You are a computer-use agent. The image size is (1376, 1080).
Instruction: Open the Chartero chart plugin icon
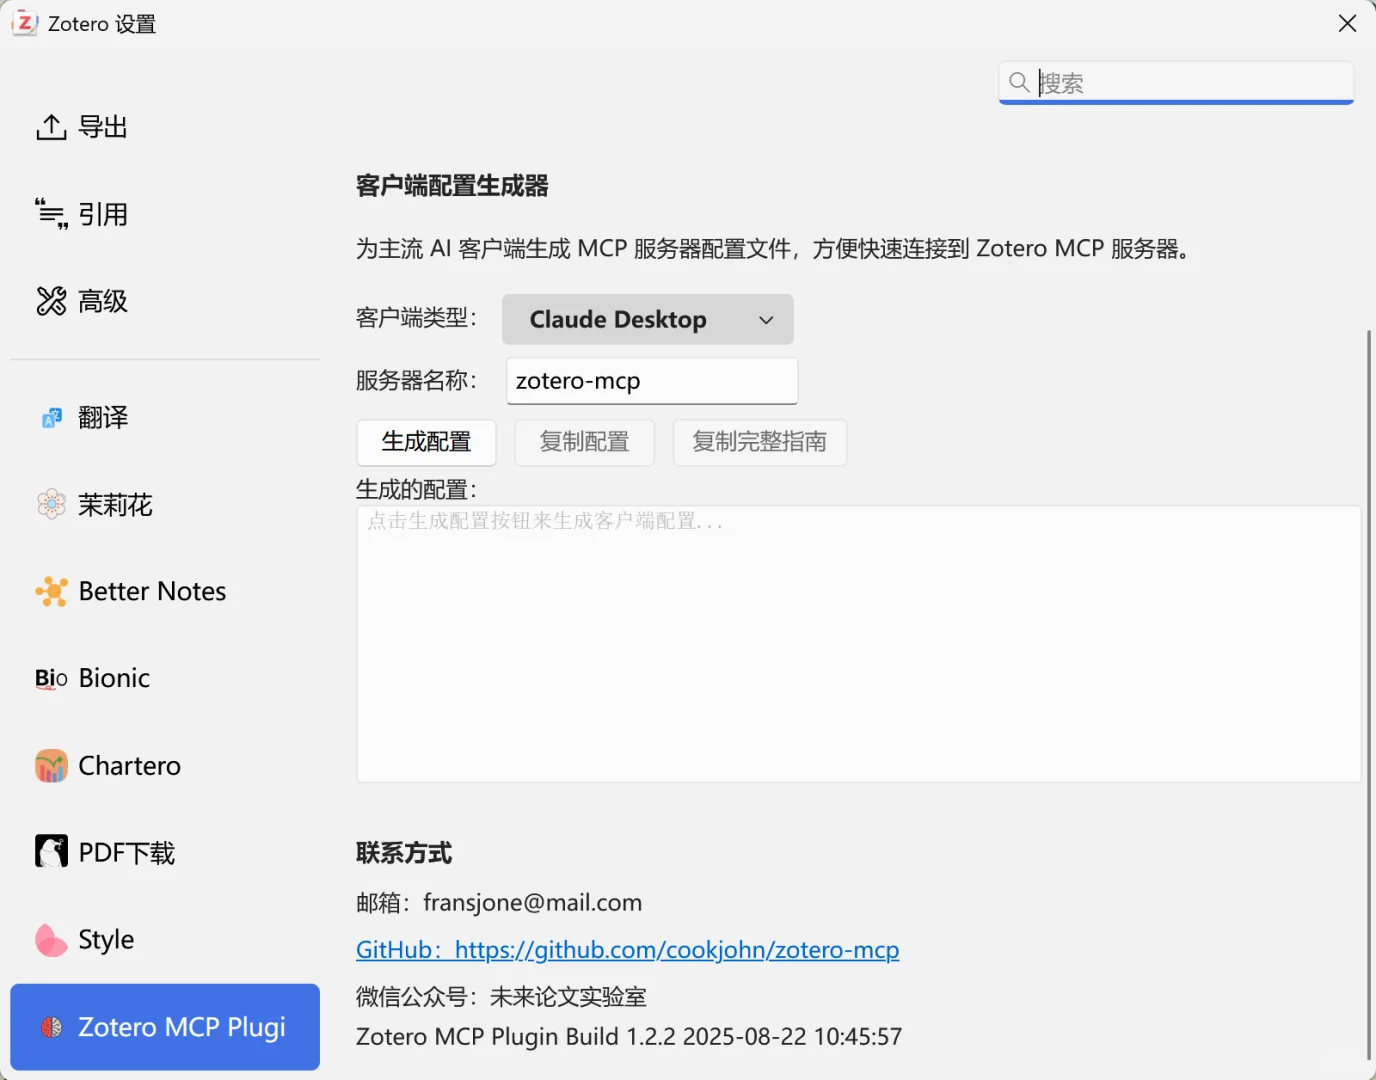[x=51, y=765]
